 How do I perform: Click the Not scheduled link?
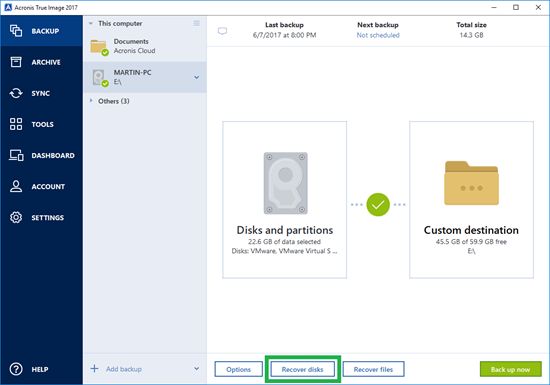[378, 35]
